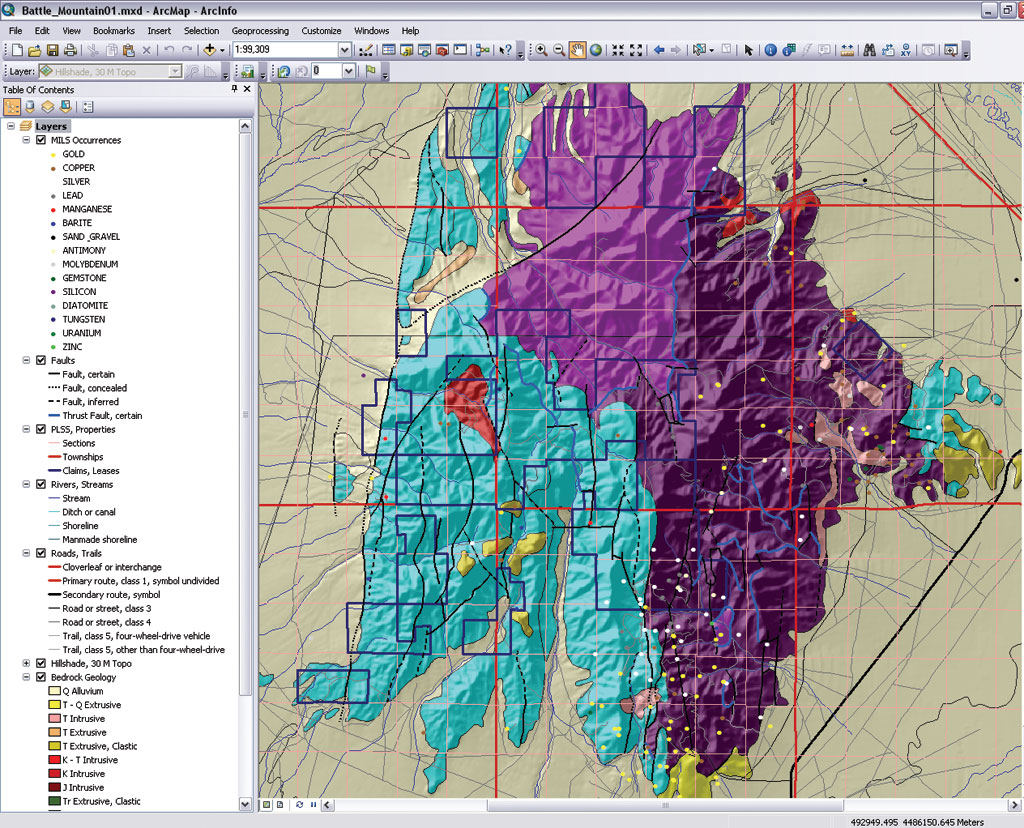1024x828 pixels.
Task: Turn off Roads, Trails layer
Action: (x=41, y=553)
